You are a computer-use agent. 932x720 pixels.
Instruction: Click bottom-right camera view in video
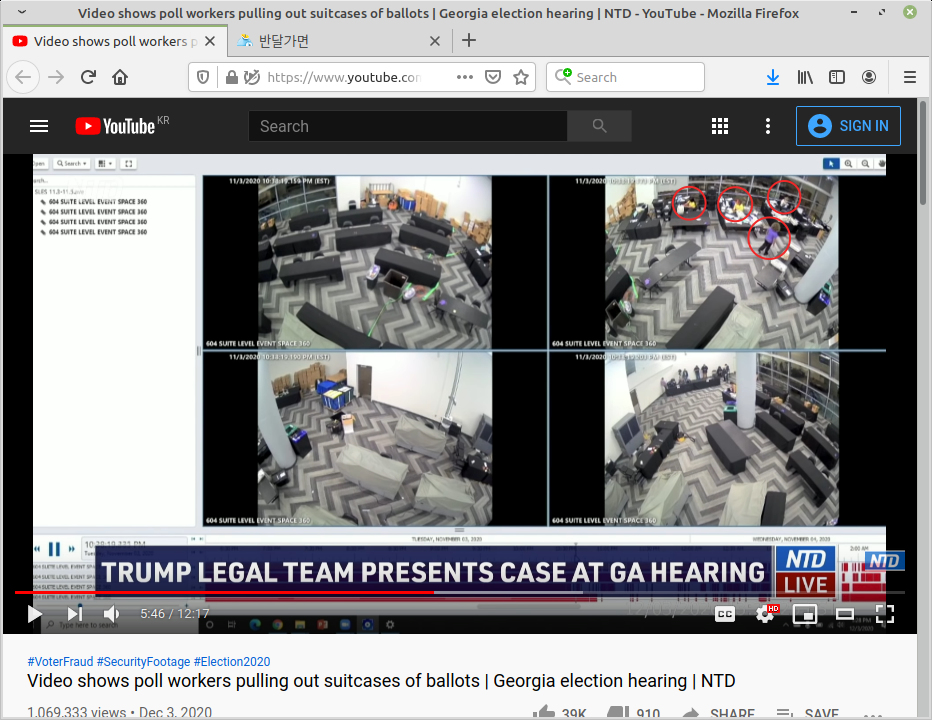coord(717,439)
